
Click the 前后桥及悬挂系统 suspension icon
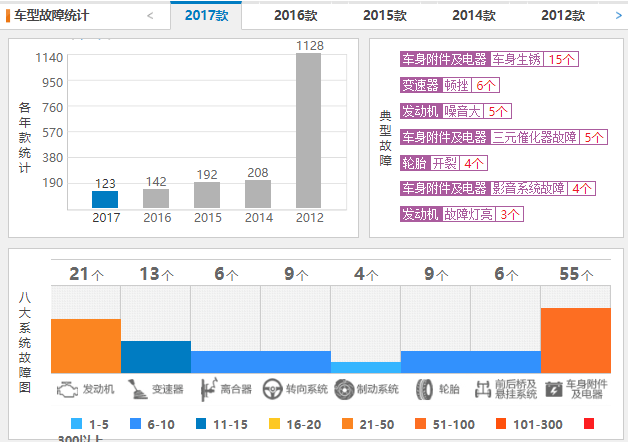483,389
